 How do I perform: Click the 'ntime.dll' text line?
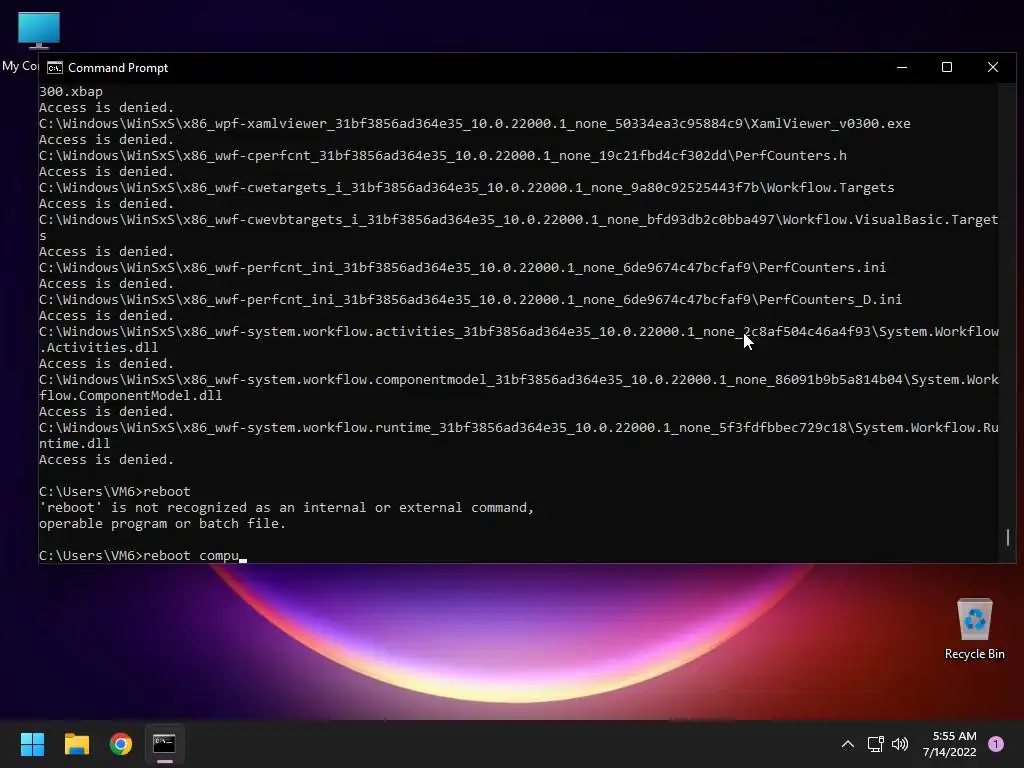coord(74,443)
